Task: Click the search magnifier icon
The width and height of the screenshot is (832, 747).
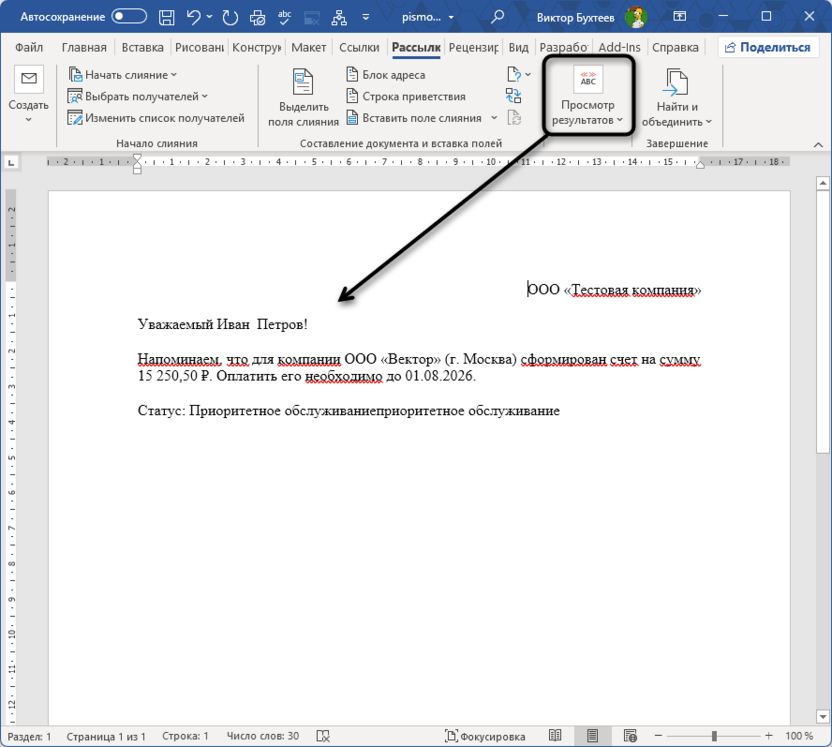Action: (497, 17)
